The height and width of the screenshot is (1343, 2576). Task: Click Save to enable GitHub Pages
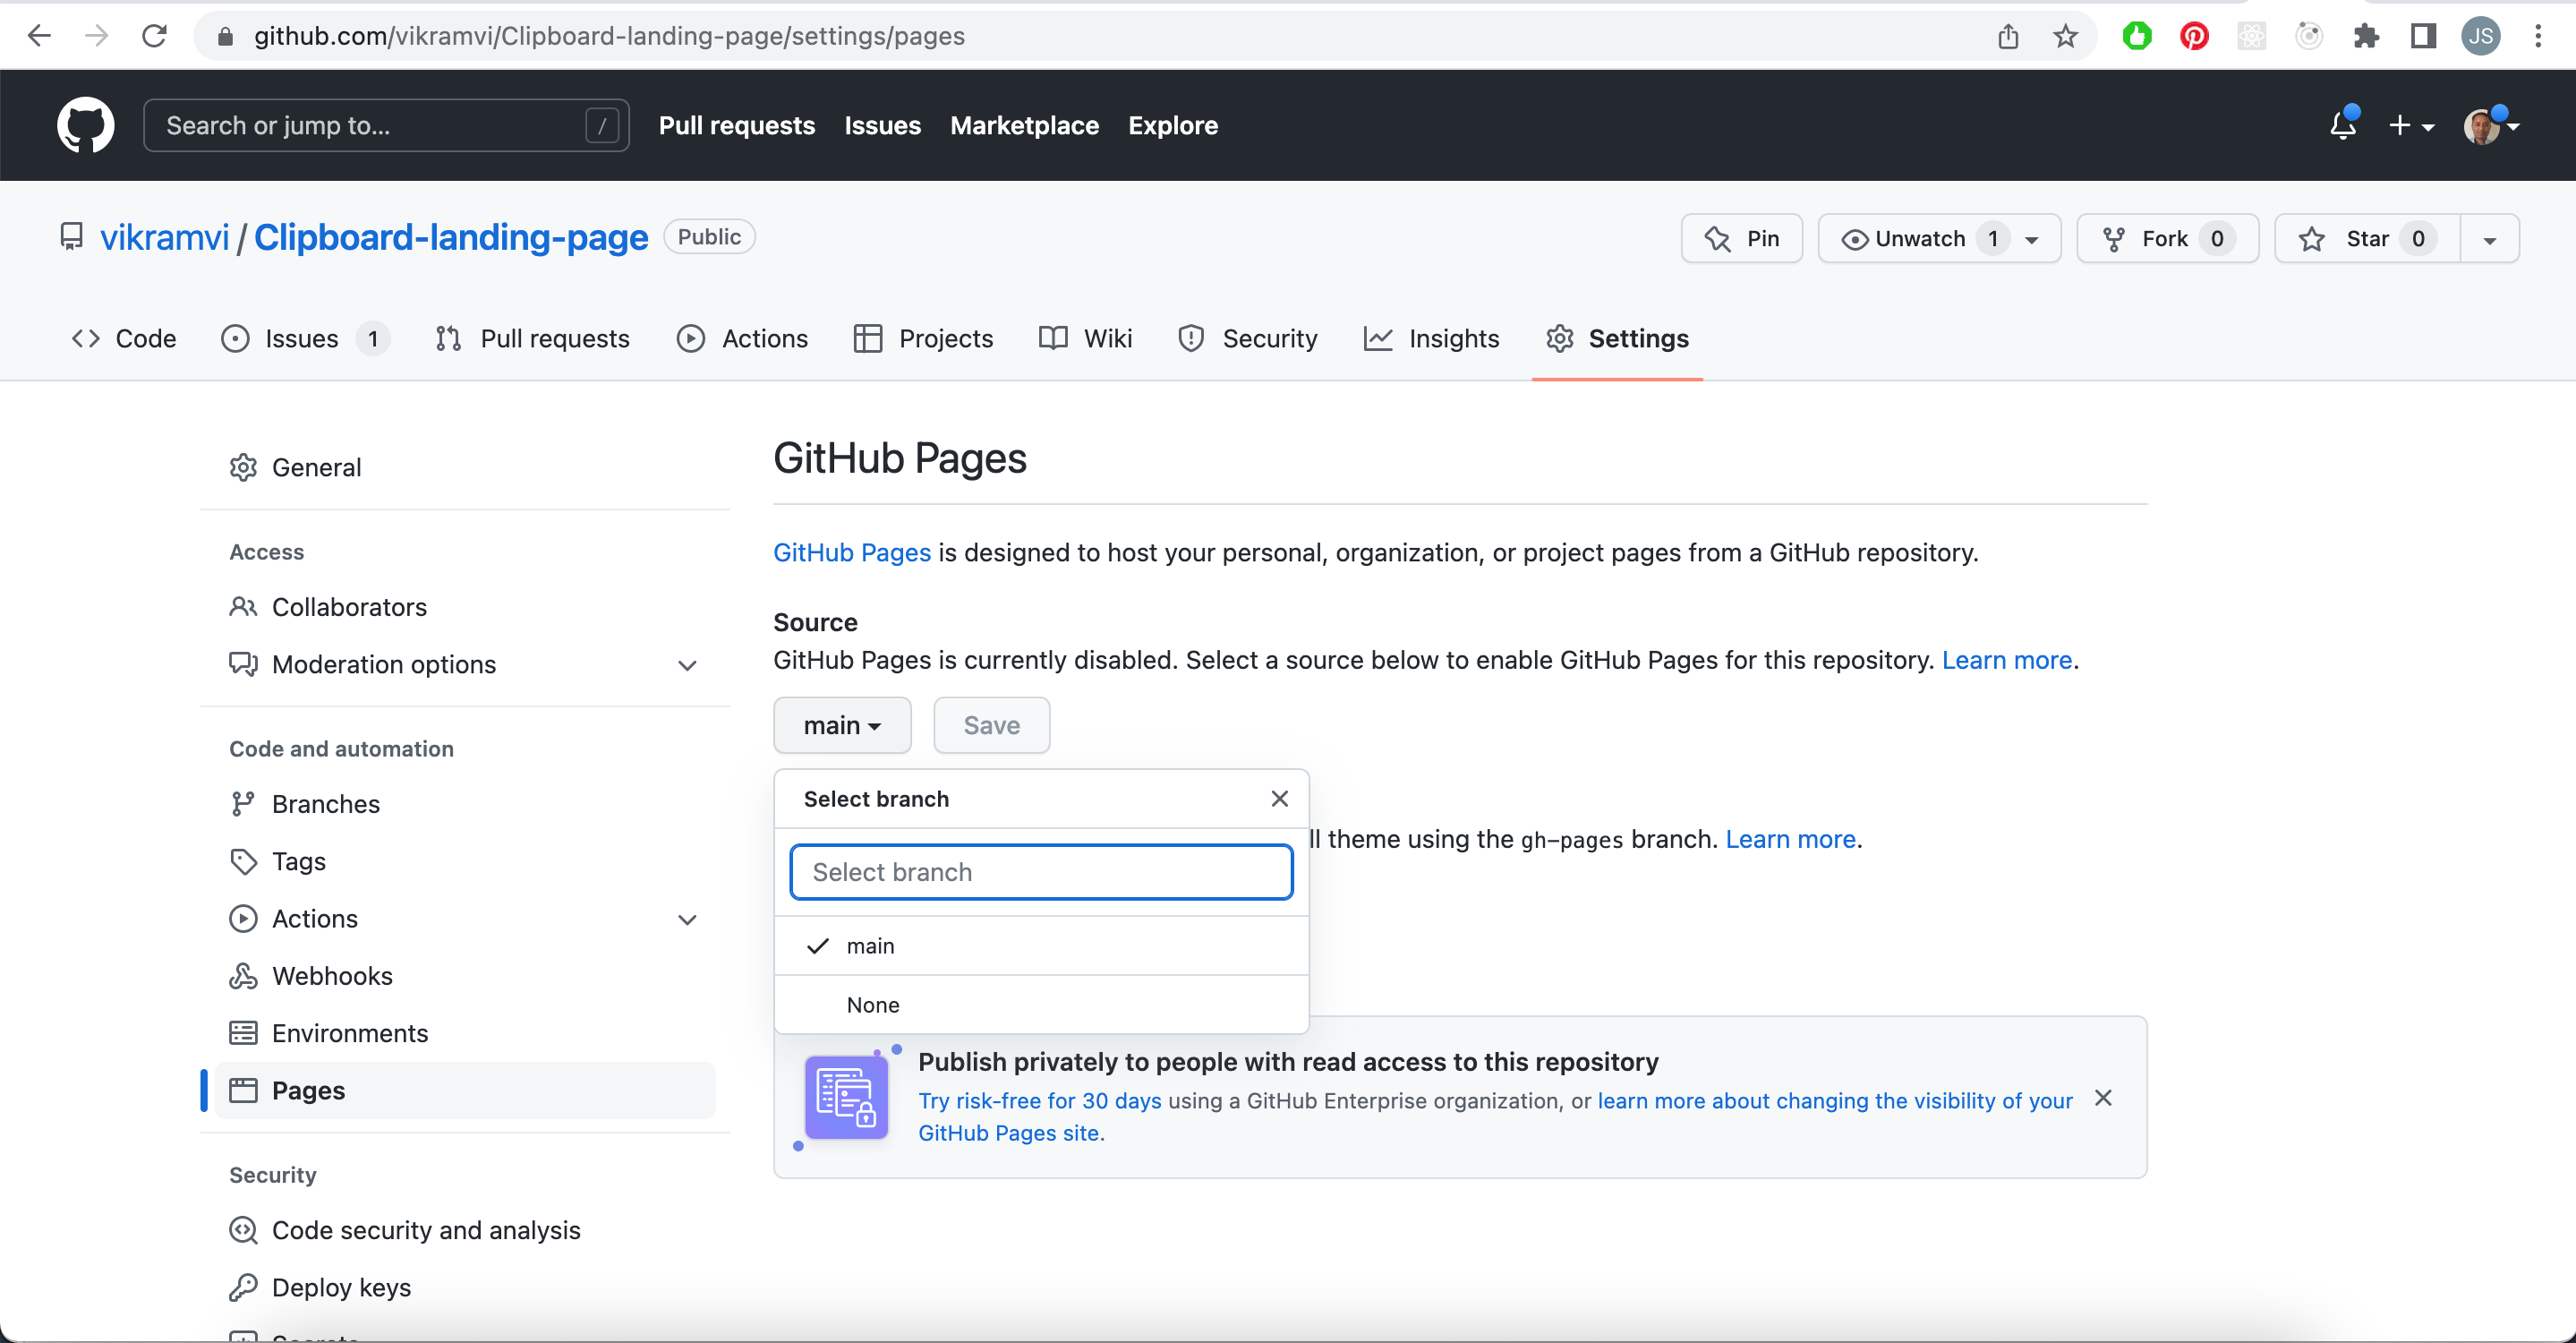pos(990,726)
